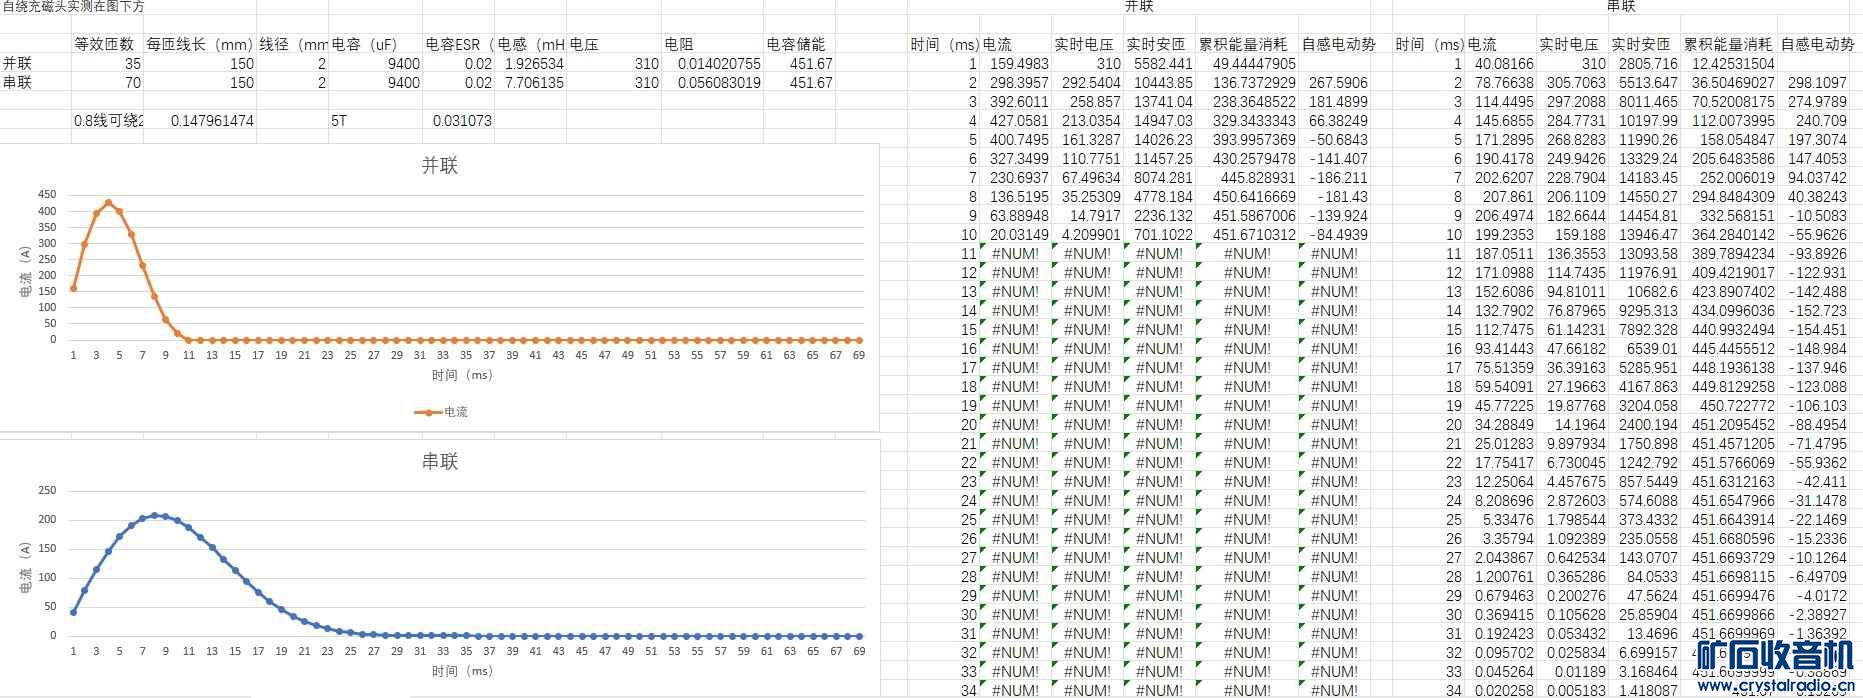
Task: Select the cell containing 7.706135
Action: click(534, 83)
